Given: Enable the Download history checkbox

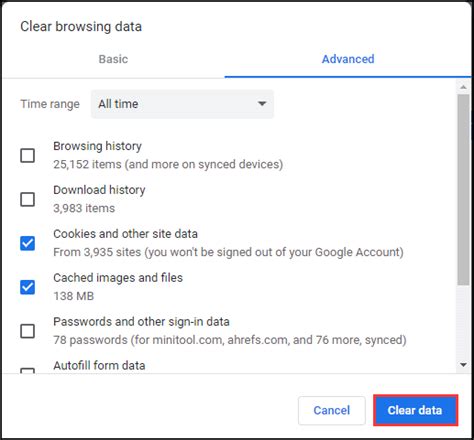Looking at the screenshot, I should 27,199.
